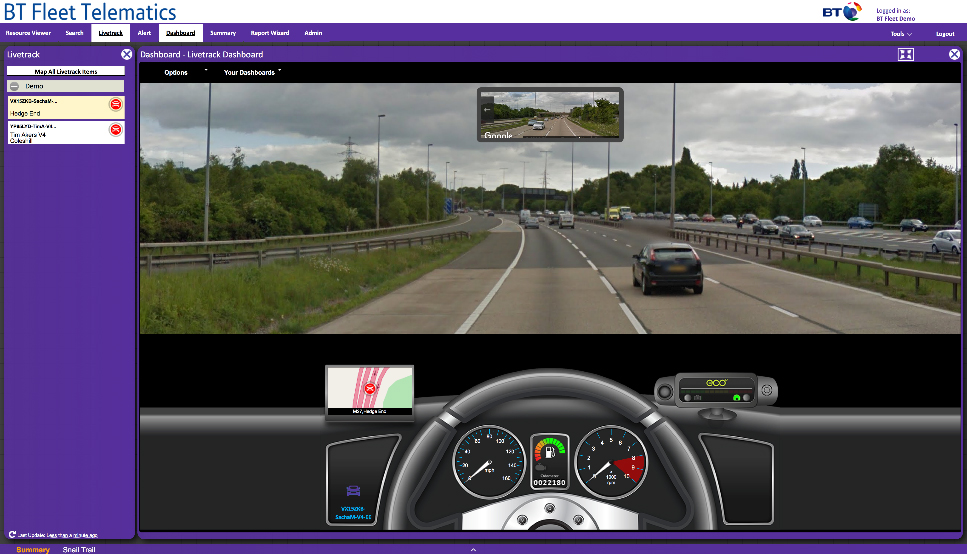Expand the bottom panel with the up chevron
967x554 pixels.
coord(473,549)
